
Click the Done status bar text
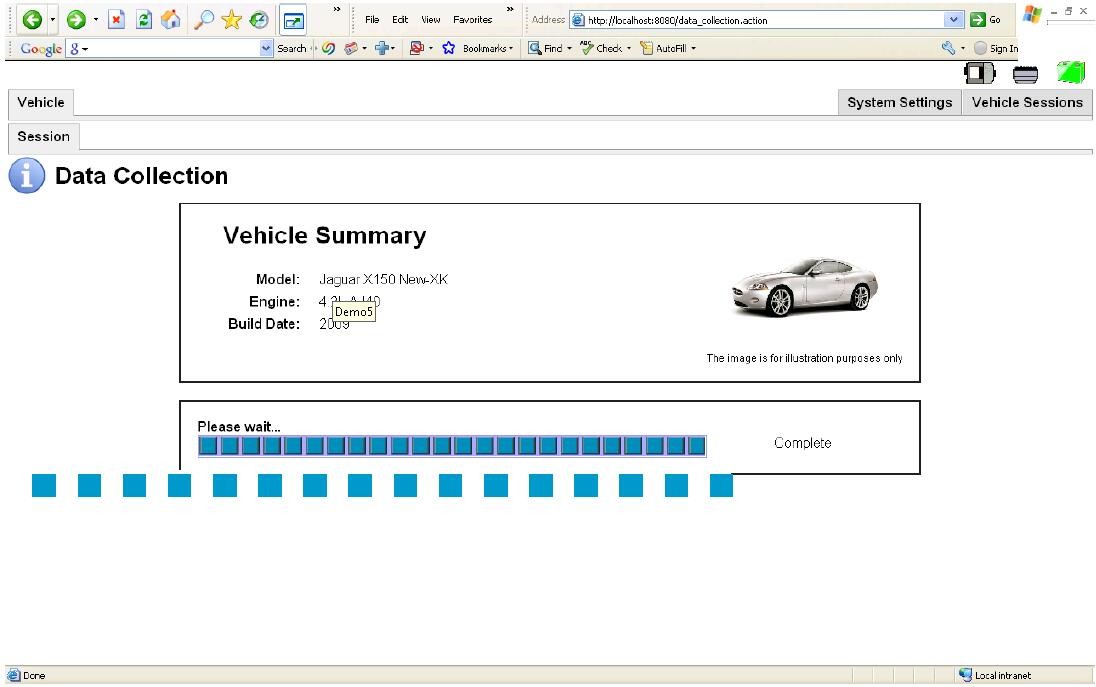click(x=34, y=675)
